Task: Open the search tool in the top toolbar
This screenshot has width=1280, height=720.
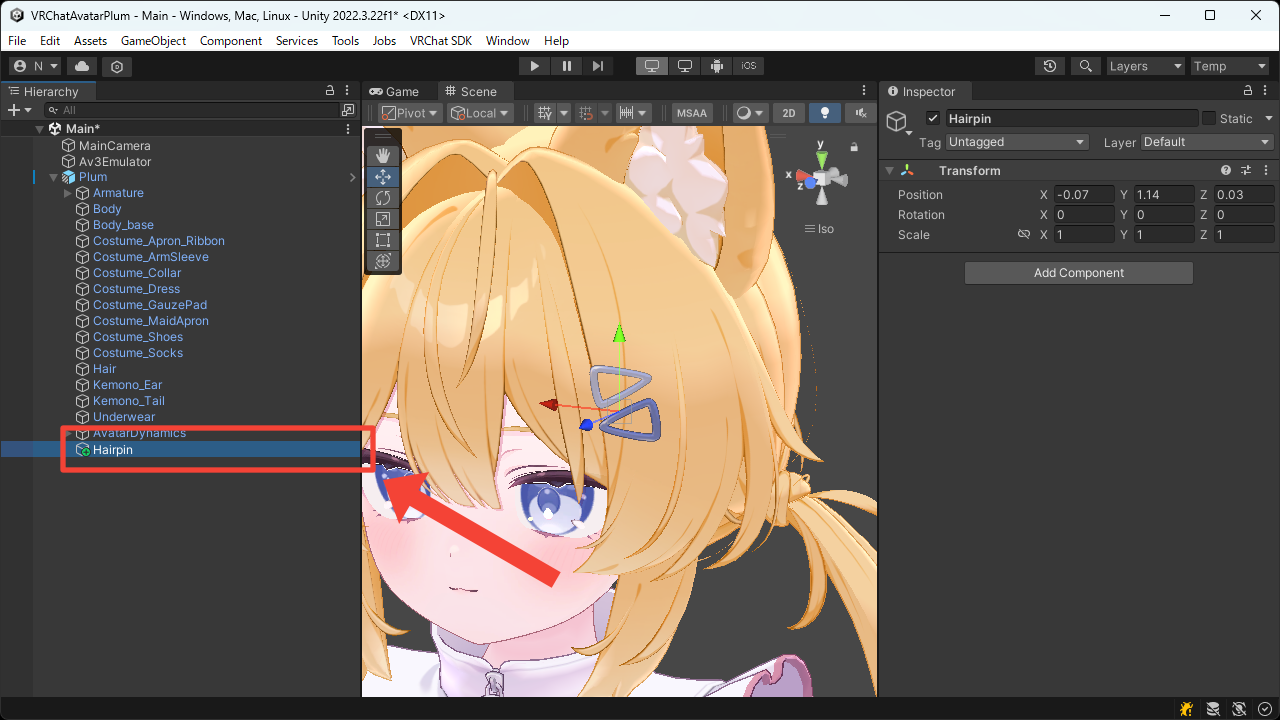Action: pyautogui.click(x=1086, y=66)
